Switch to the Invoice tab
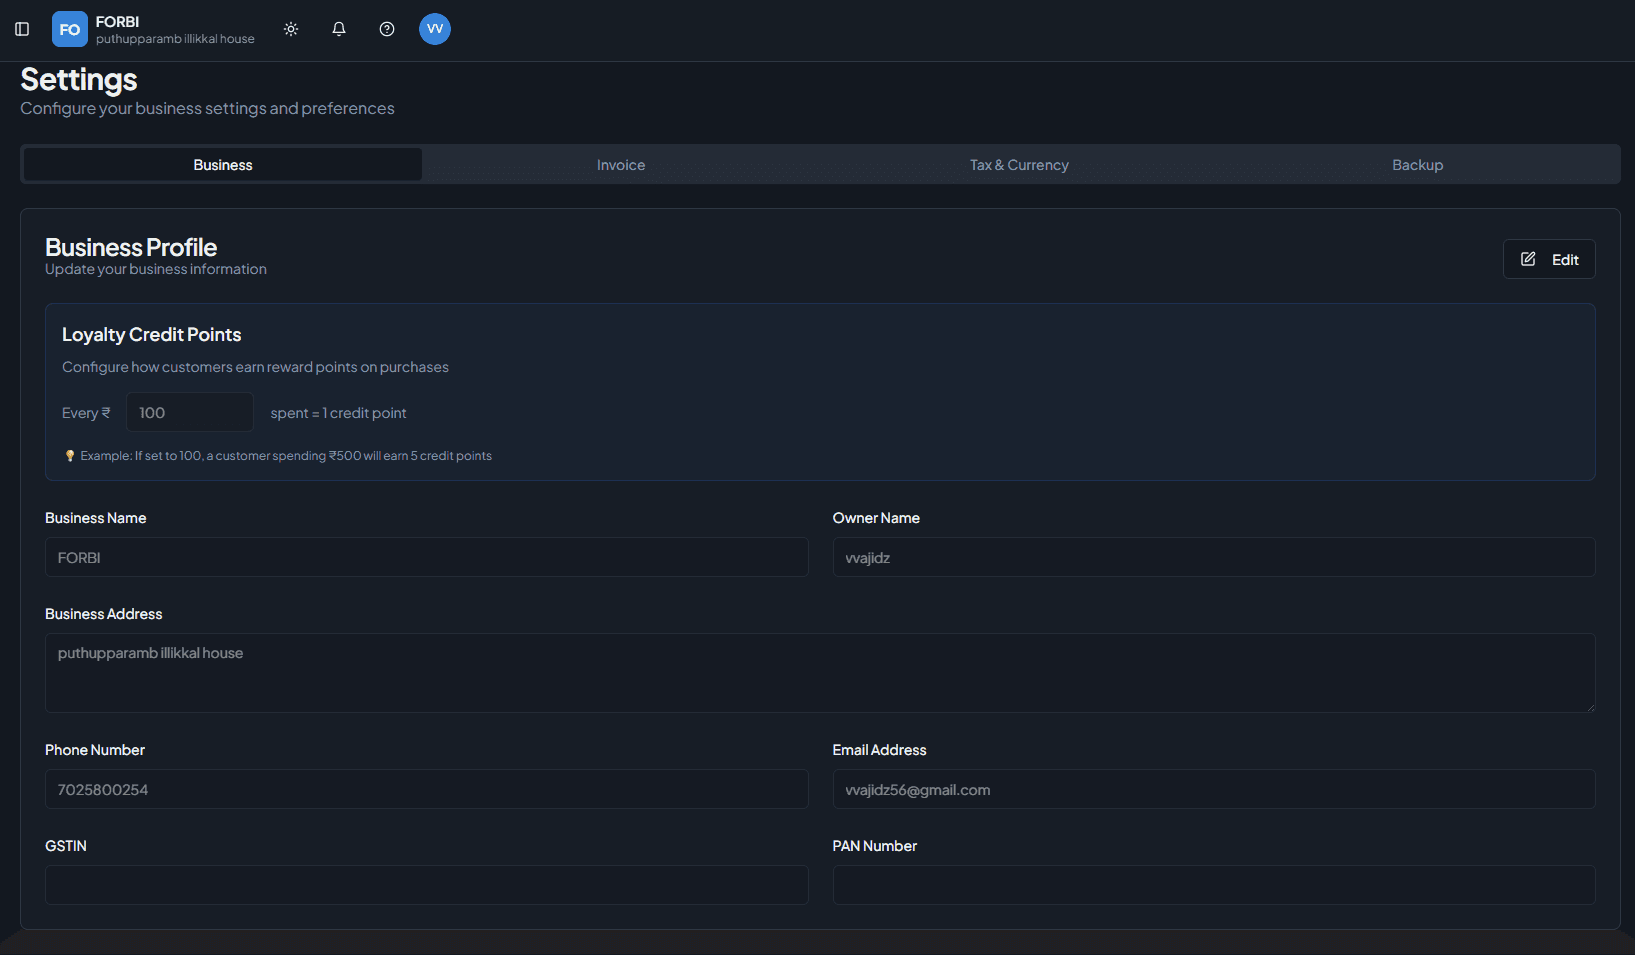1635x955 pixels. point(621,165)
